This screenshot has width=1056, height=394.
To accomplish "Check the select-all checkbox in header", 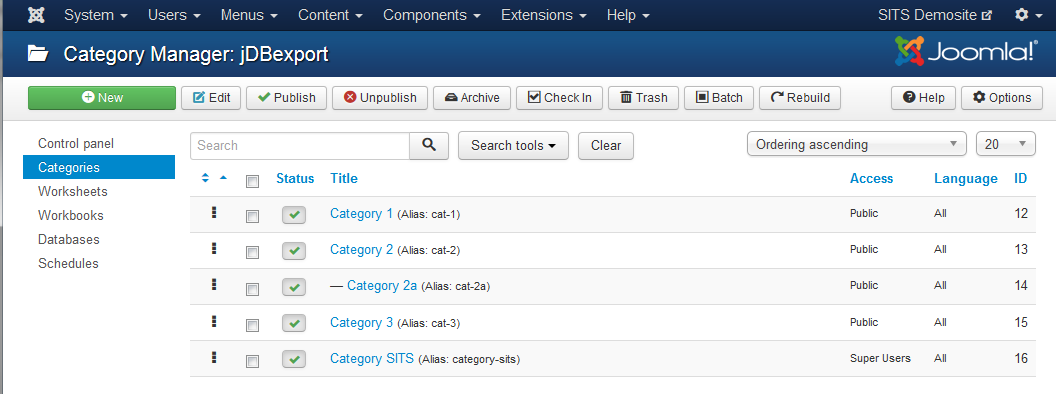I will [x=253, y=181].
